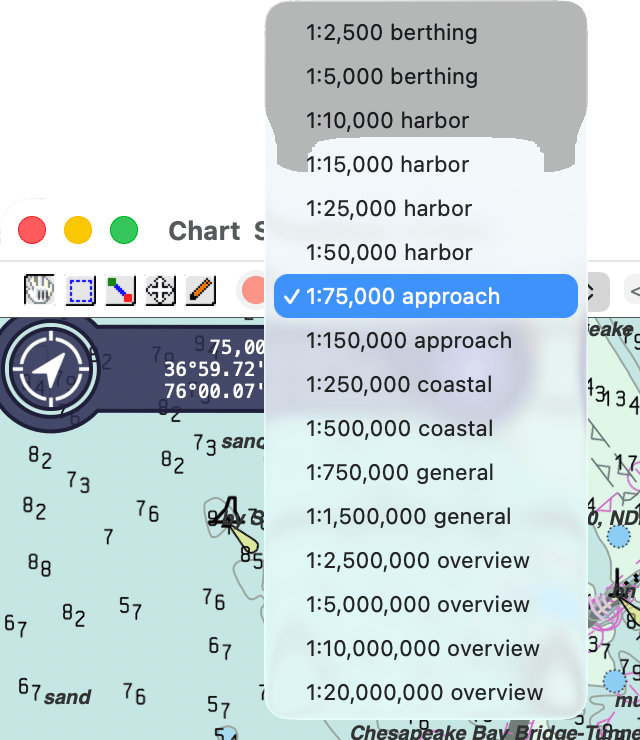Choose 1:10,000 harbor scale
The width and height of the screenshot is (640, 740).
pos(426,120)
